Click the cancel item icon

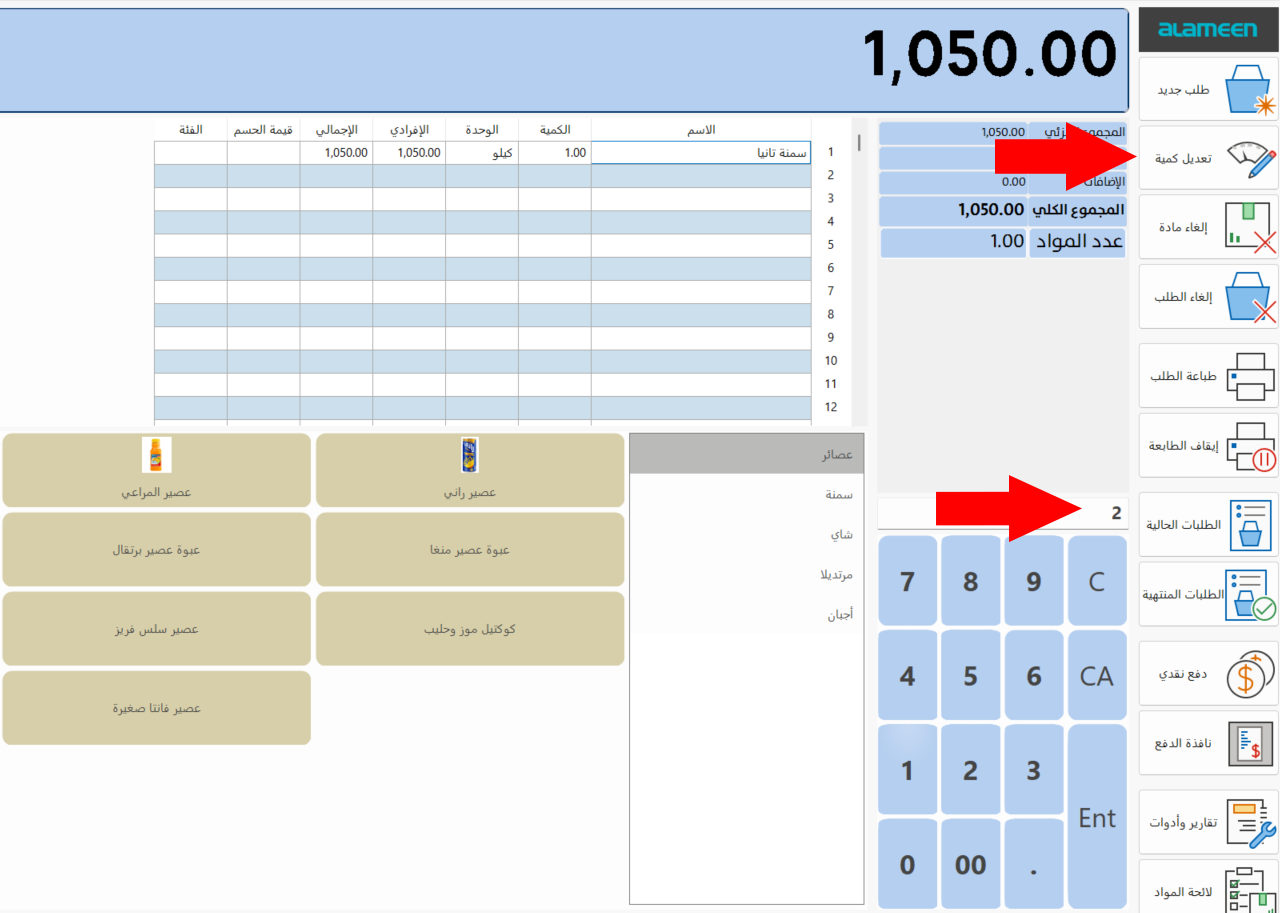1251,226
